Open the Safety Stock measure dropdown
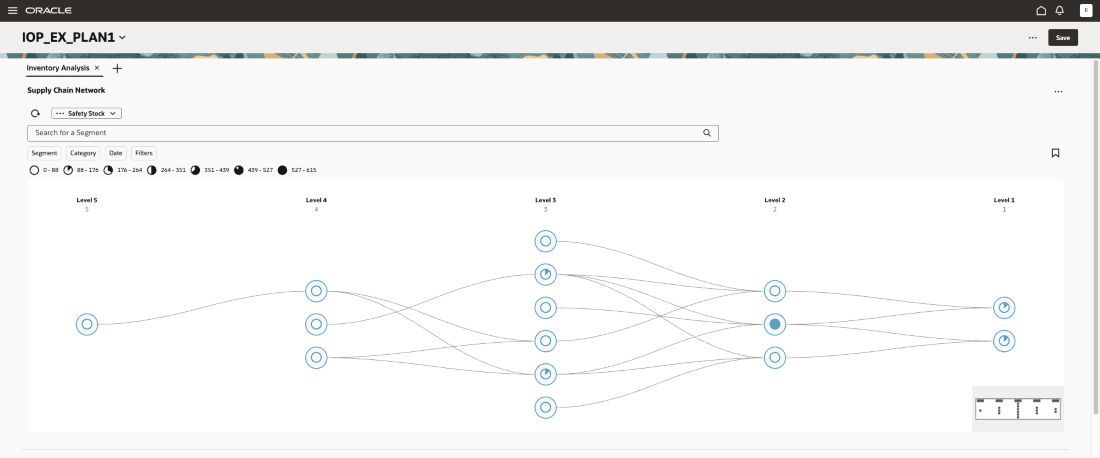 coord(87,113)
